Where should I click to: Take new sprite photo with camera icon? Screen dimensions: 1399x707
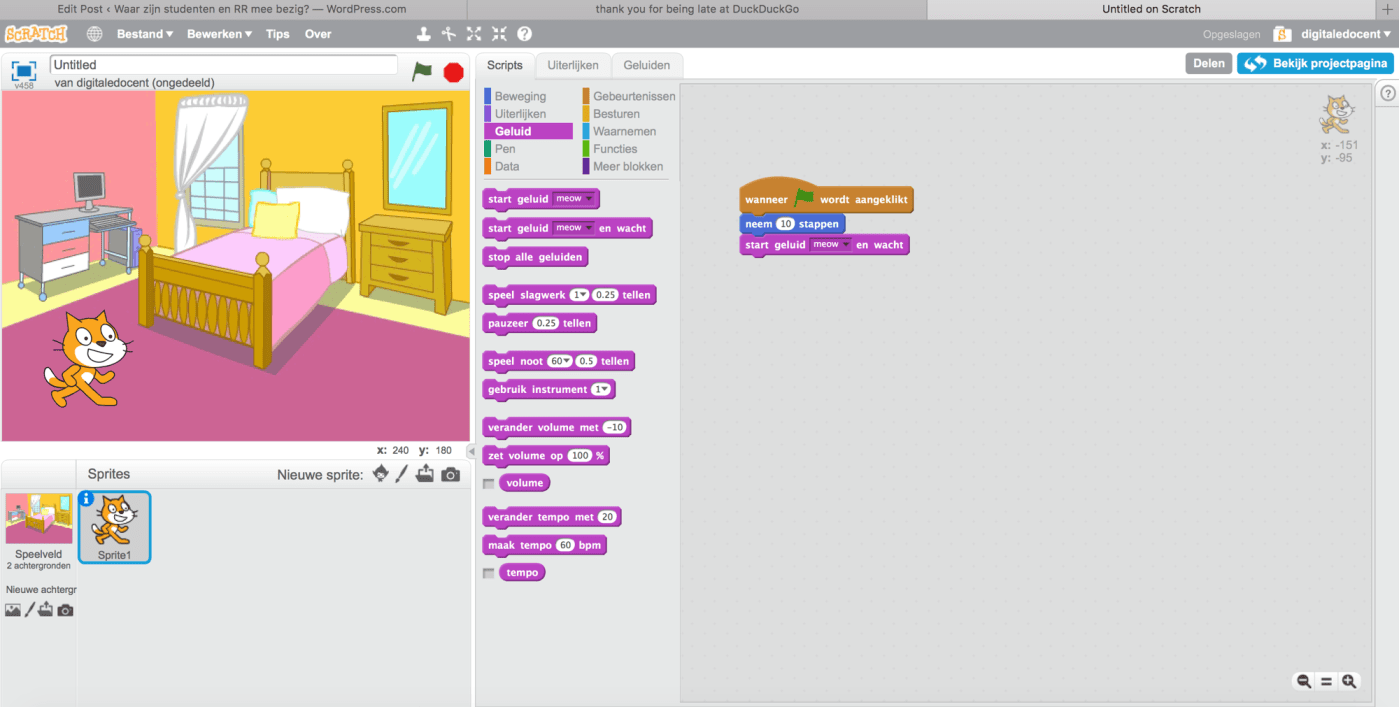pos(451,474)
